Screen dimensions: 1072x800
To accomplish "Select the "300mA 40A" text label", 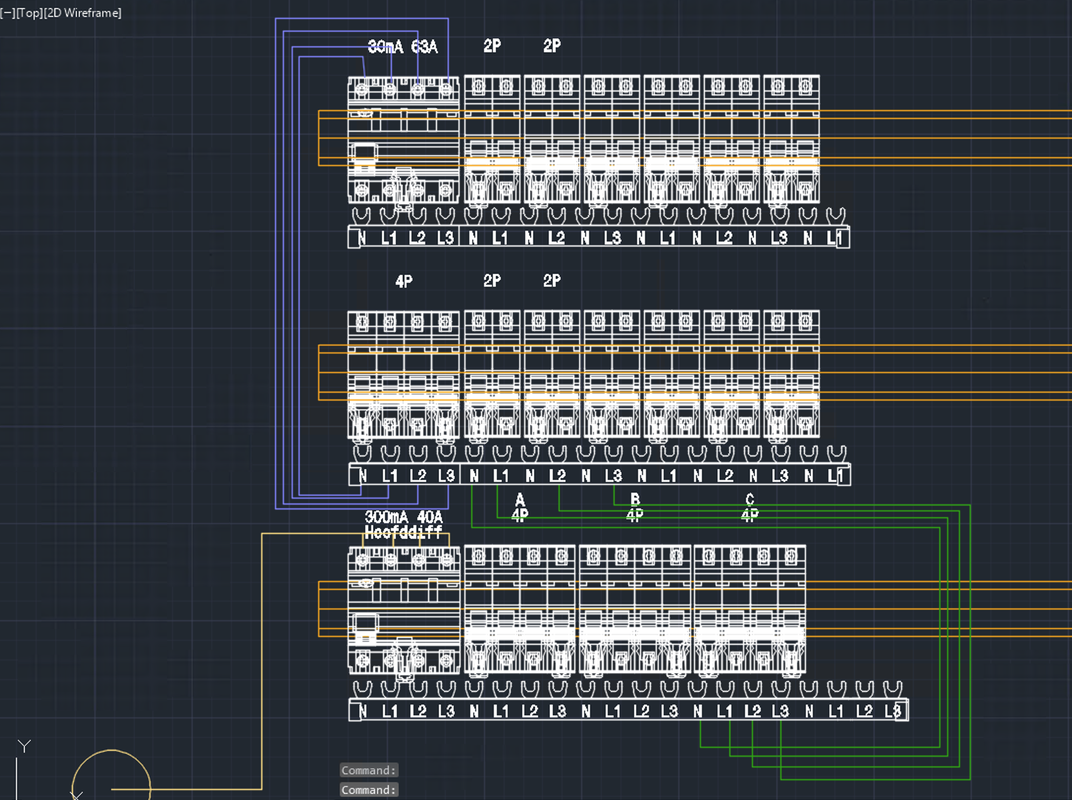I will 403,517.
